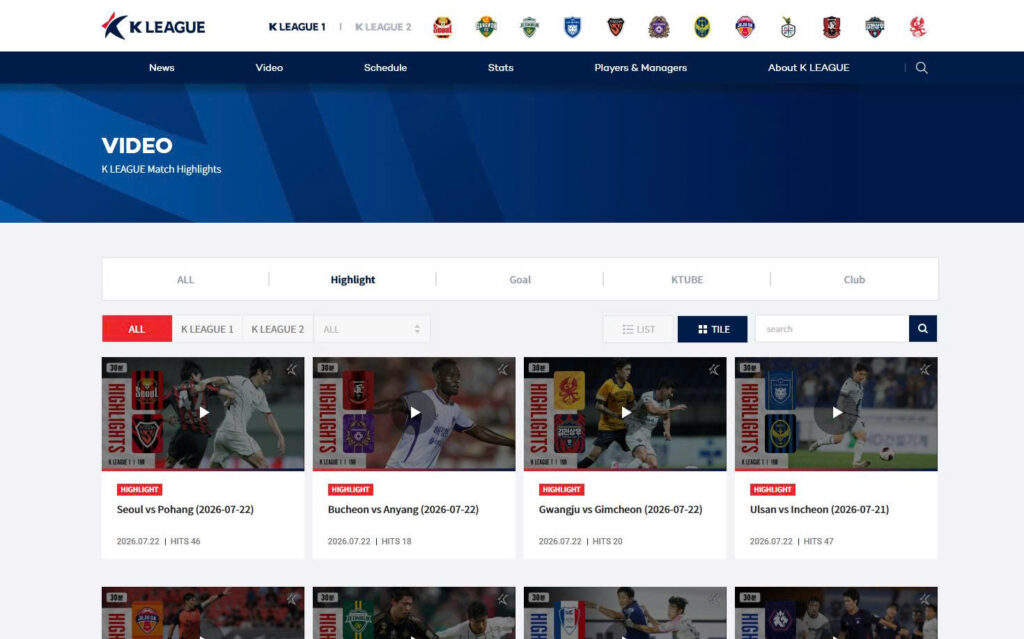Switch to TILE view
This screenshot has width=1024, height=639.
click(x=712, y=329)
